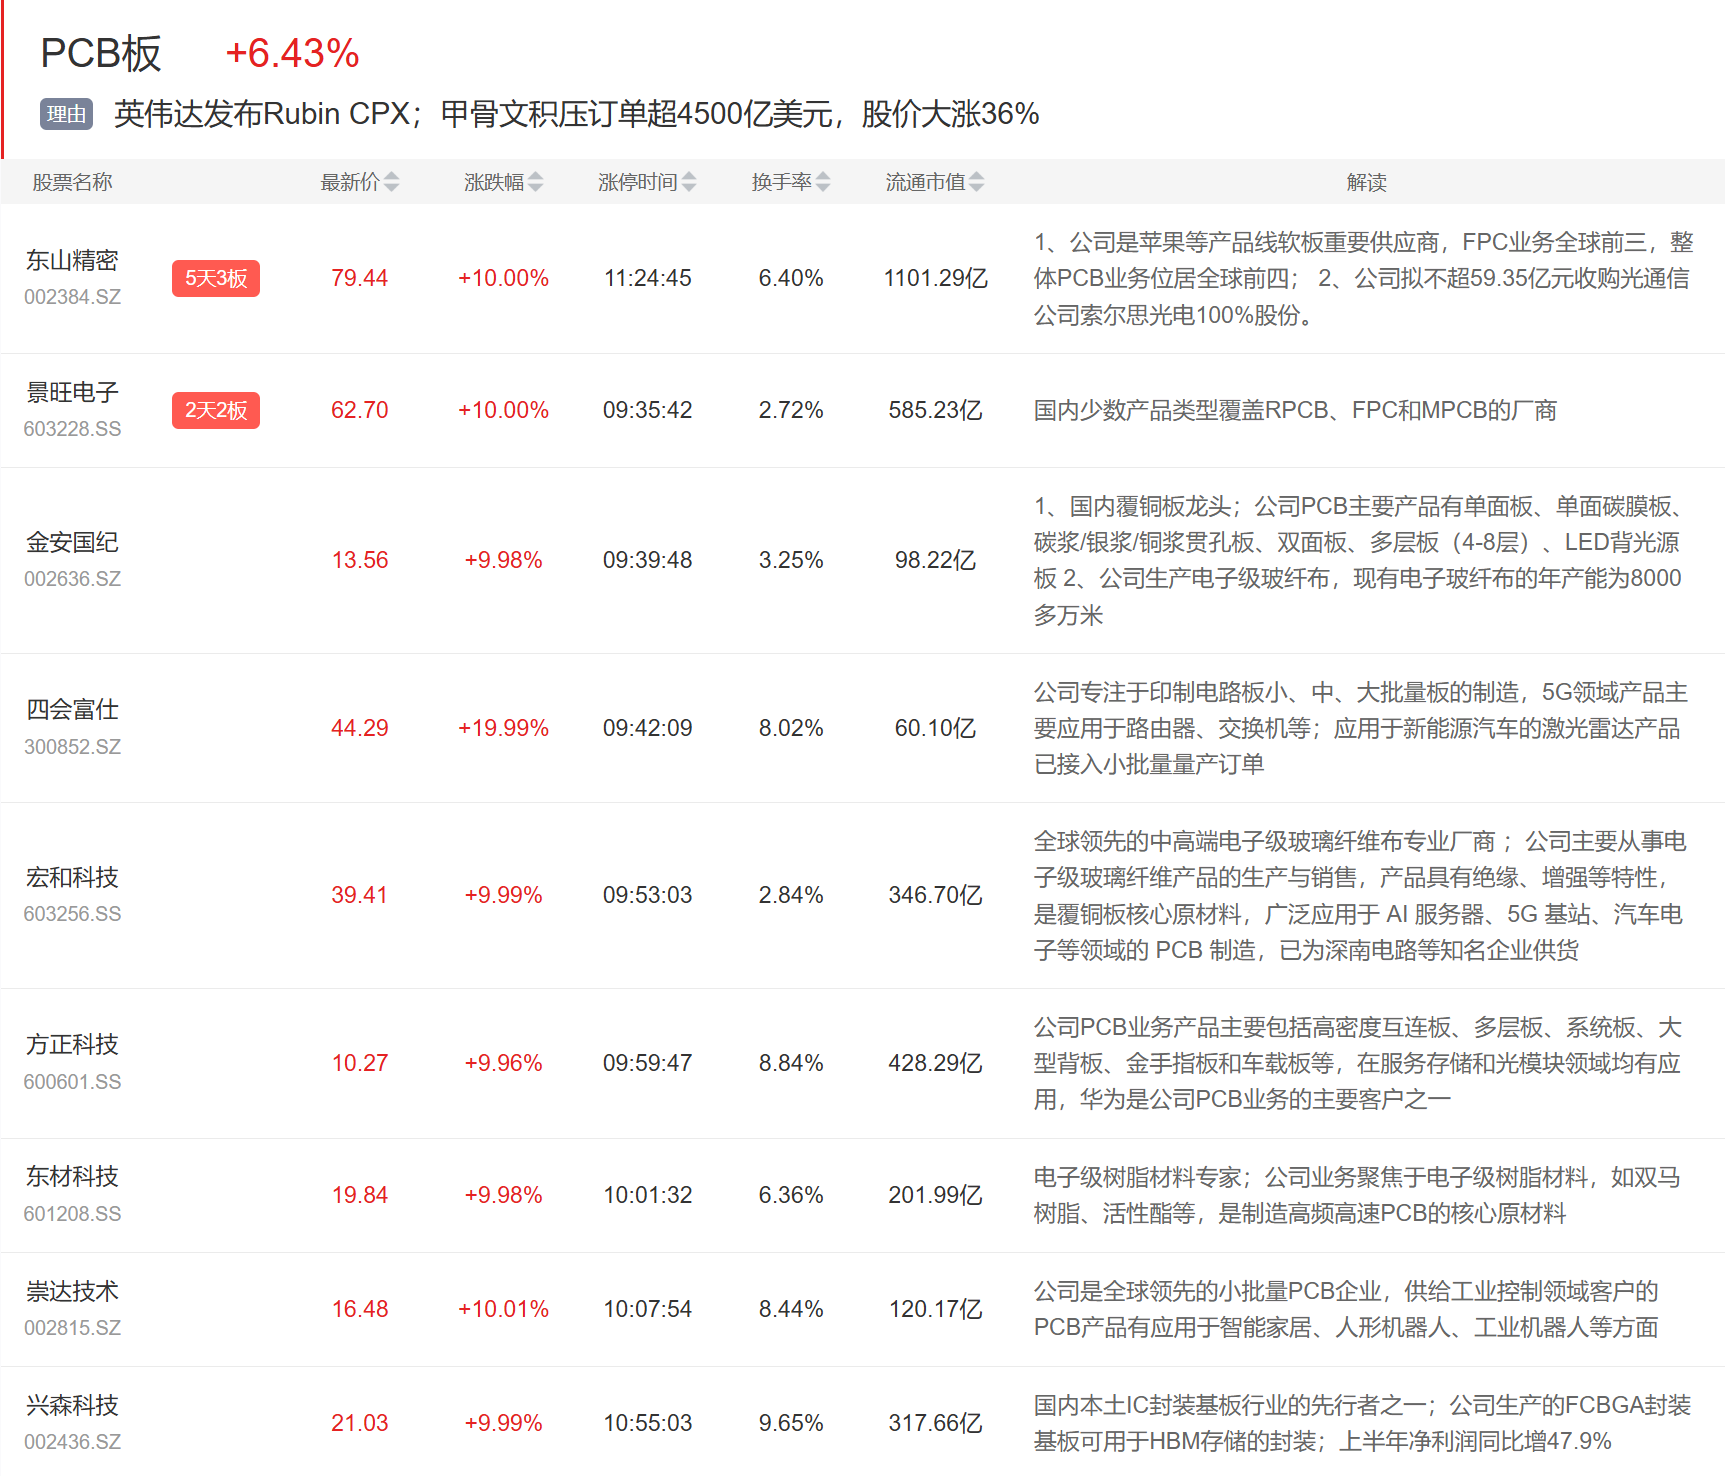Select stock 方正科技

[x=72, y=1045]
